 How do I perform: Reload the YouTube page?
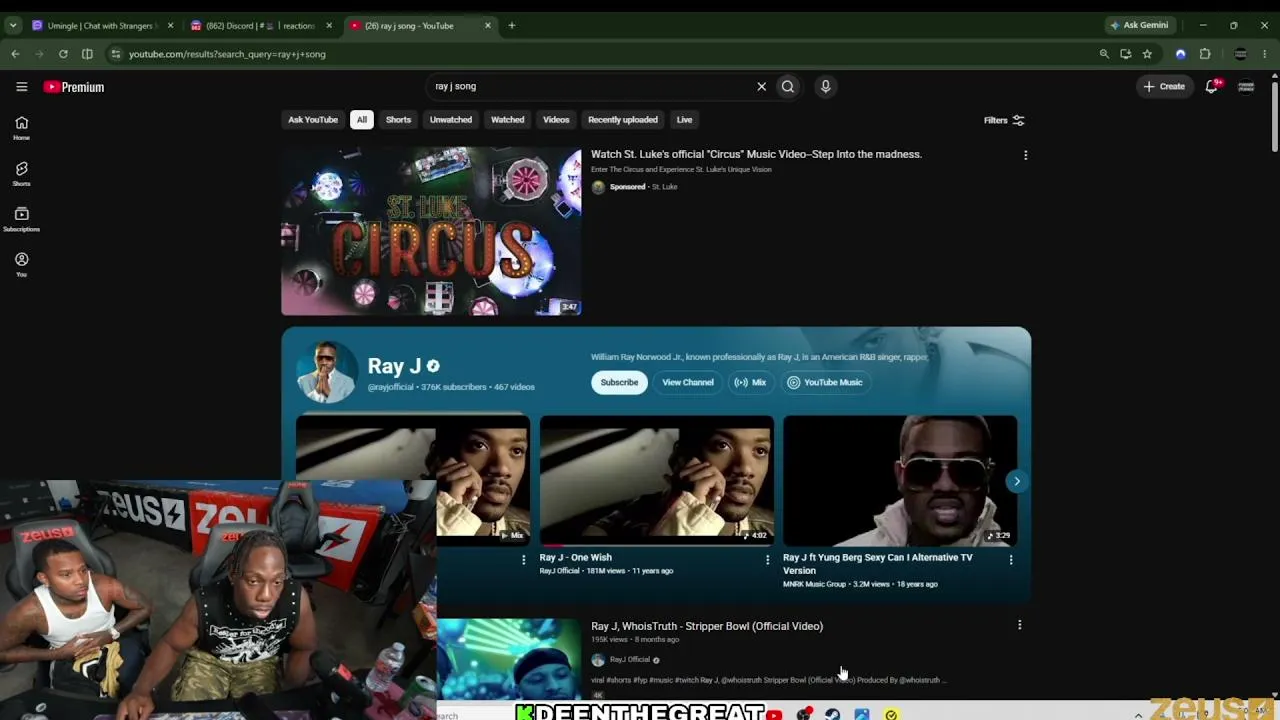coord(63,54)
